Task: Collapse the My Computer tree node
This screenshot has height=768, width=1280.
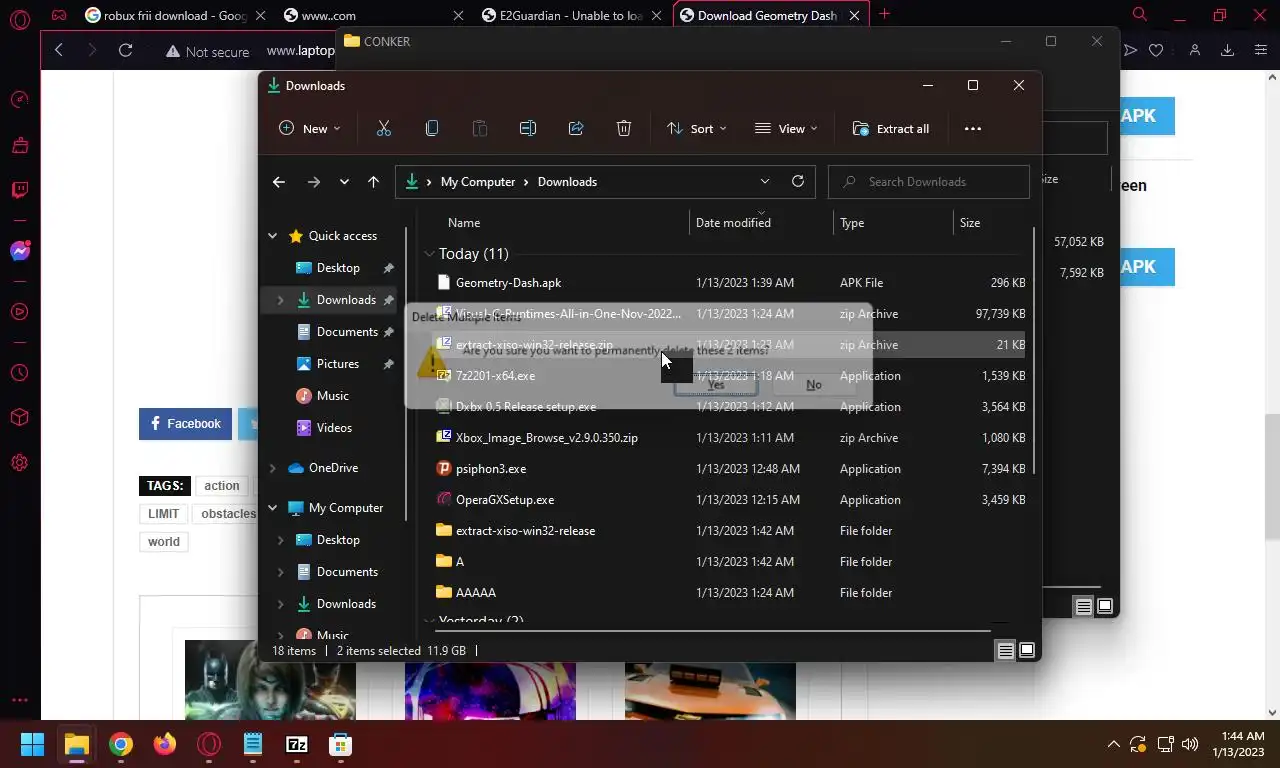Action: [x=272, y=508]
